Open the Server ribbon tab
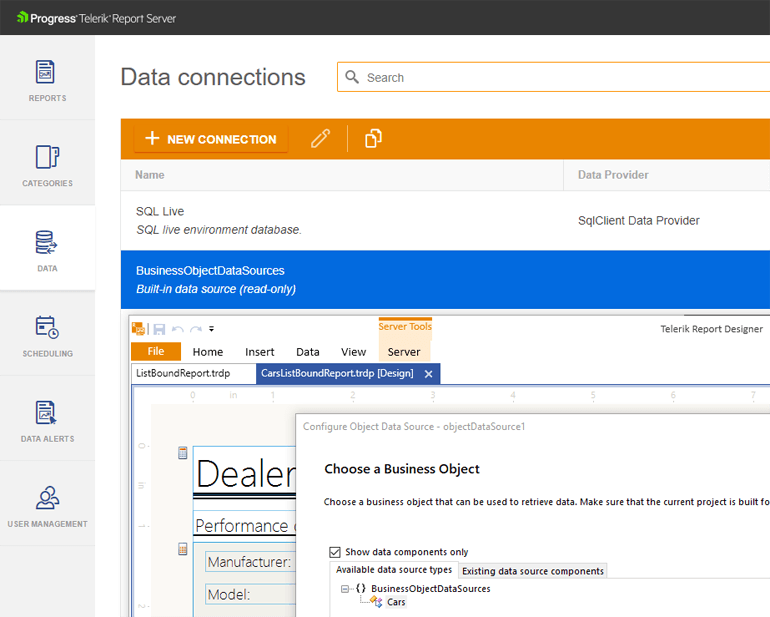 404,352
